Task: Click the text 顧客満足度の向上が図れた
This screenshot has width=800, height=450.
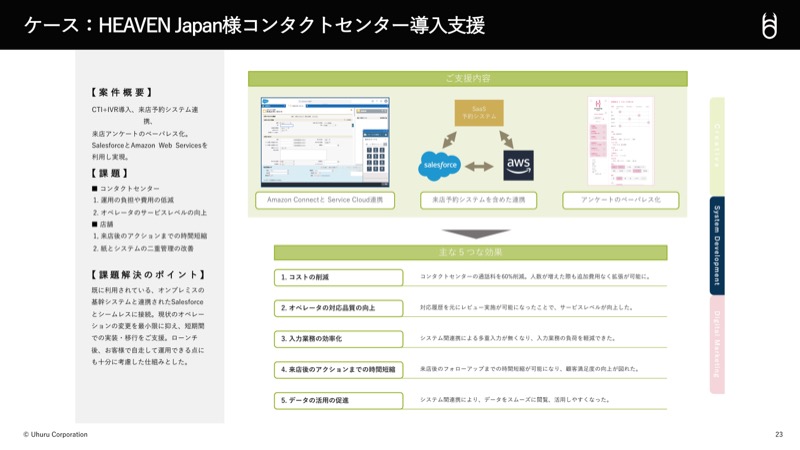Action: 602,369
